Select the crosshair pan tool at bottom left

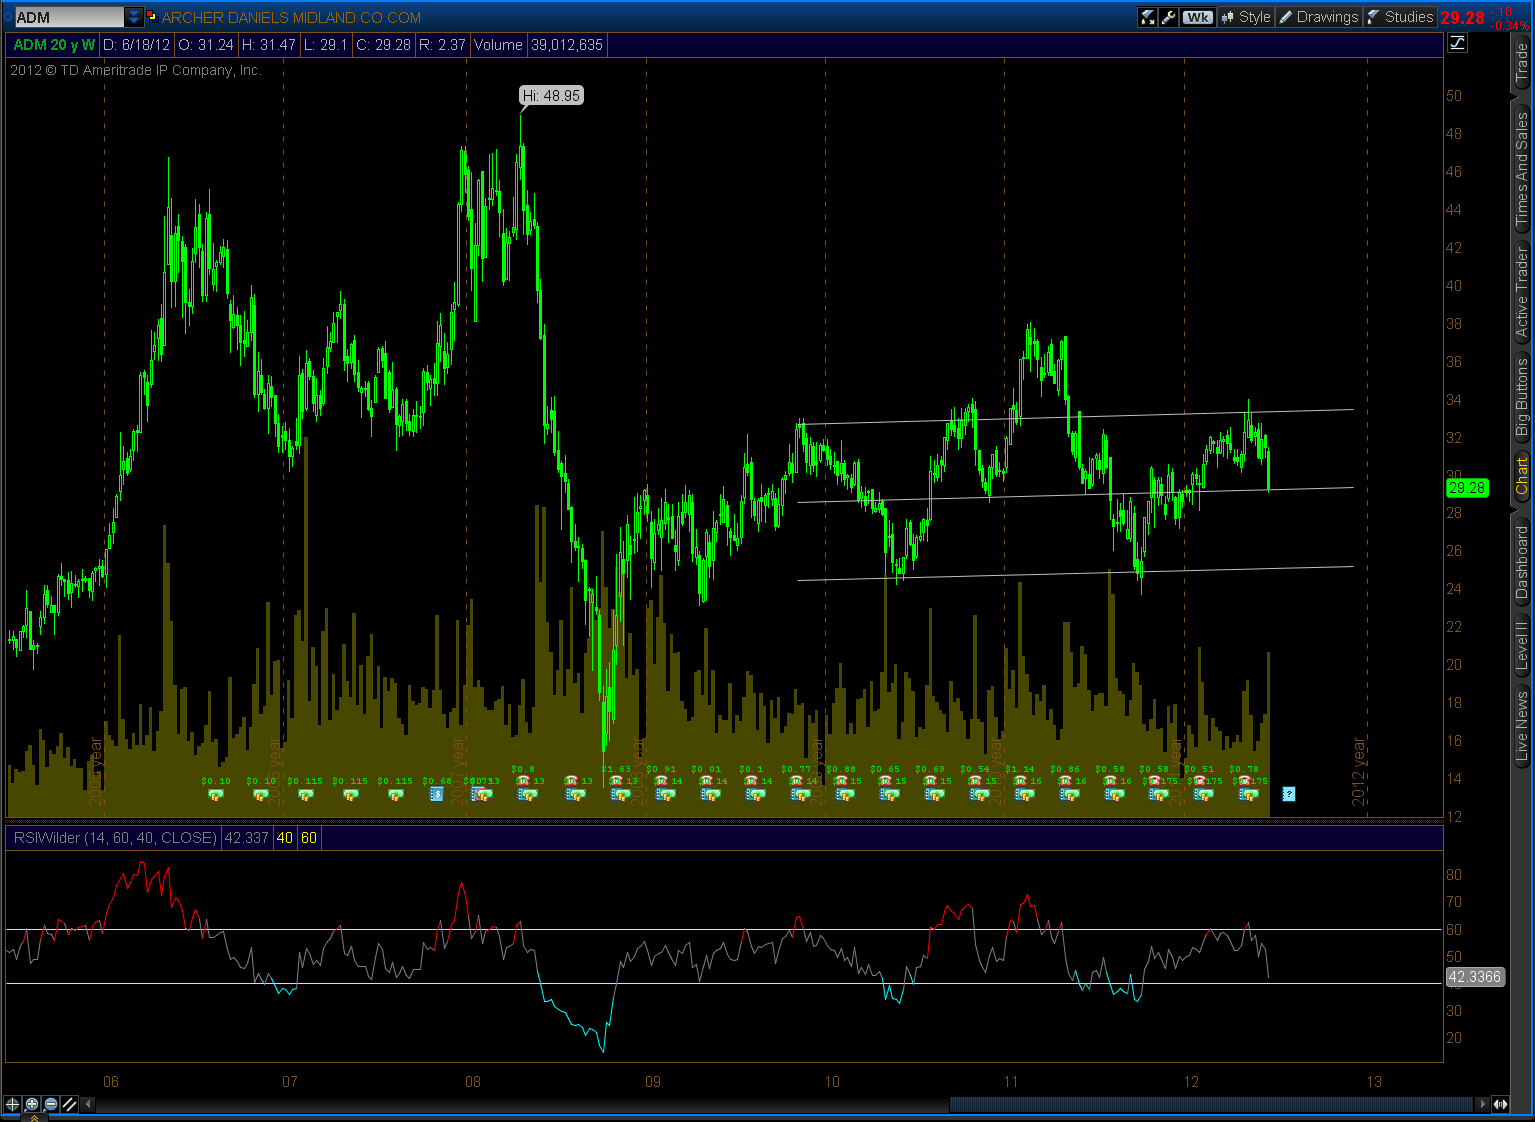point(12,1104)
